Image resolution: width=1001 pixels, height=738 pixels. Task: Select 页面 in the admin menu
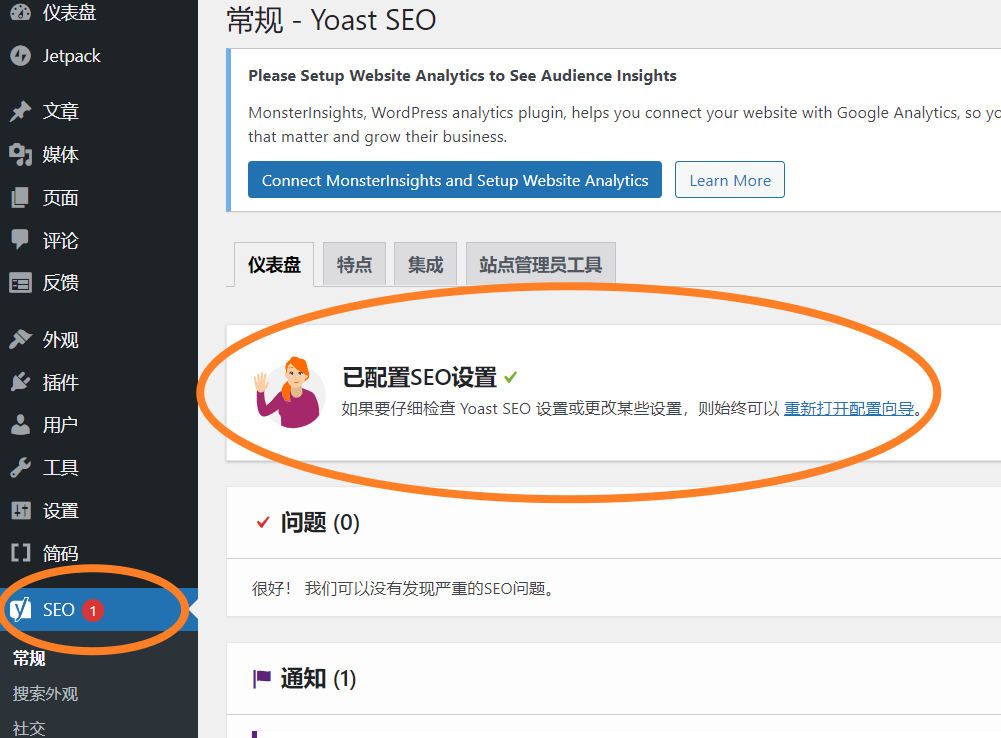tap(99, 198)
